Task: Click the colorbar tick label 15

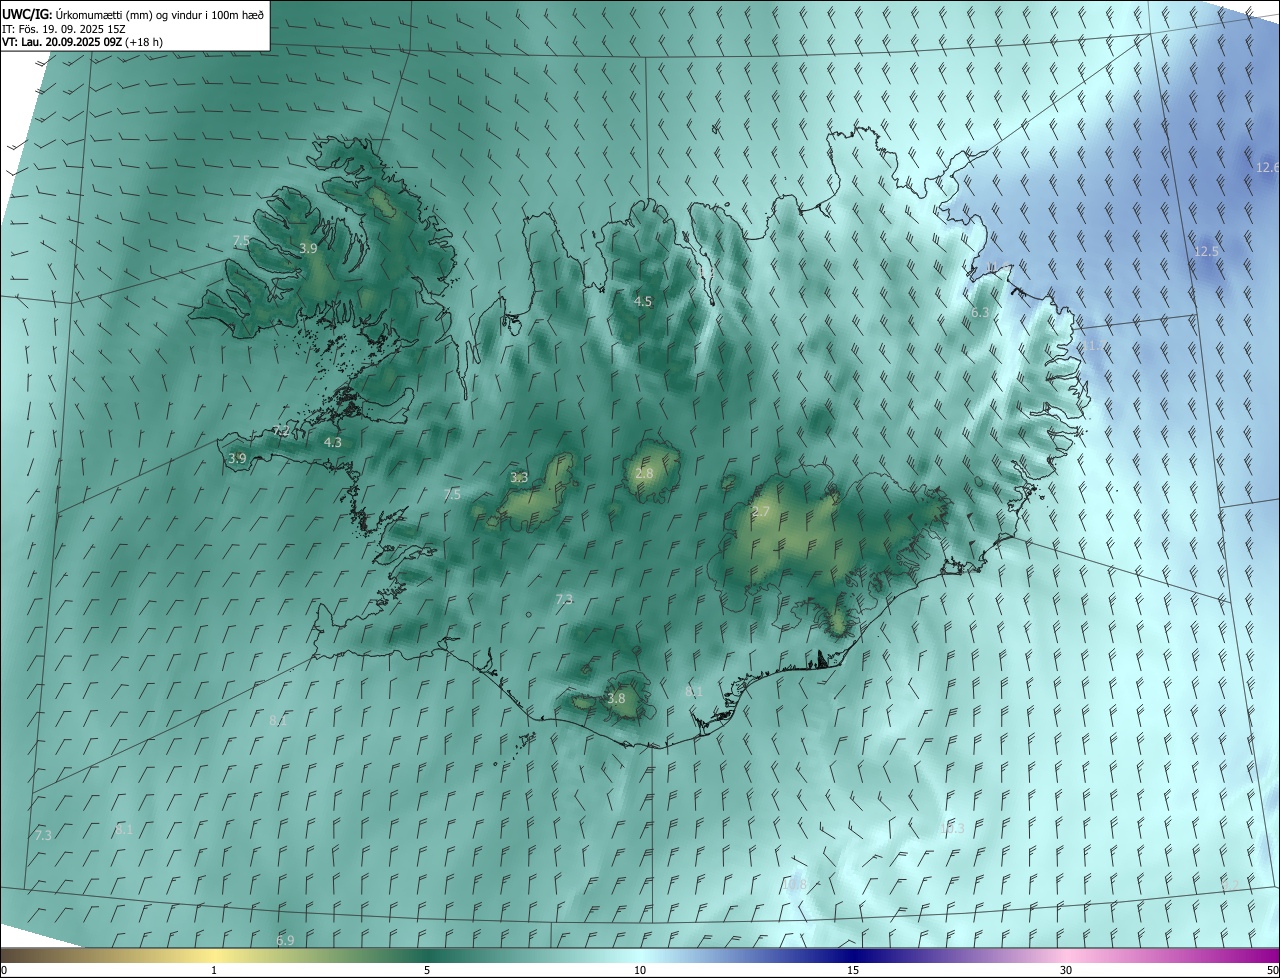Action: coord(853,970)
